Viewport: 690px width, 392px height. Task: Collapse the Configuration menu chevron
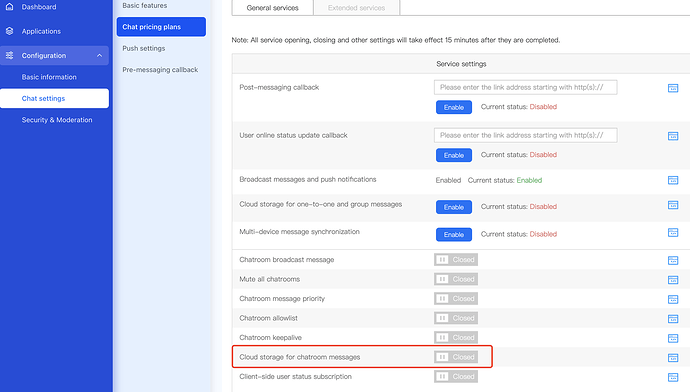[x=99, y=55]
